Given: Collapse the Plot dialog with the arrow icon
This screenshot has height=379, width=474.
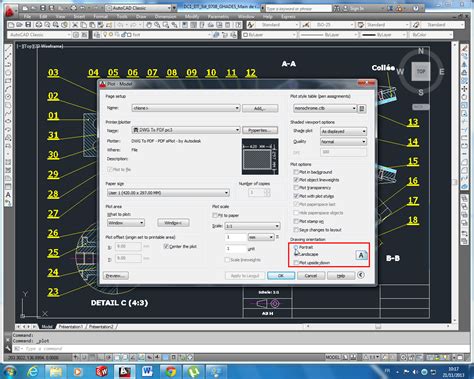Looking at the screenshot, I should (361, 275).
